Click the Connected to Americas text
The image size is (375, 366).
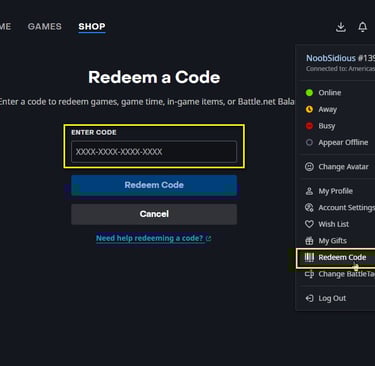(340, 69)
